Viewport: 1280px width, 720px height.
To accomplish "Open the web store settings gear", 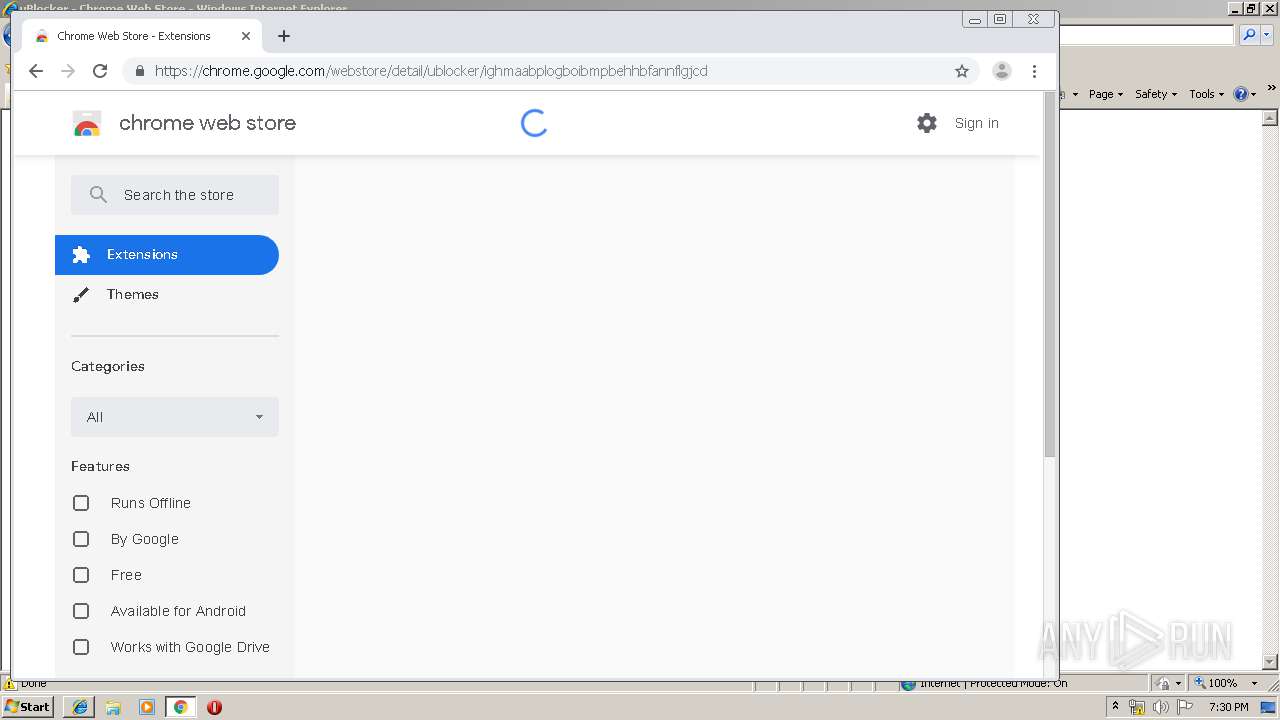I will pos(927,123).
